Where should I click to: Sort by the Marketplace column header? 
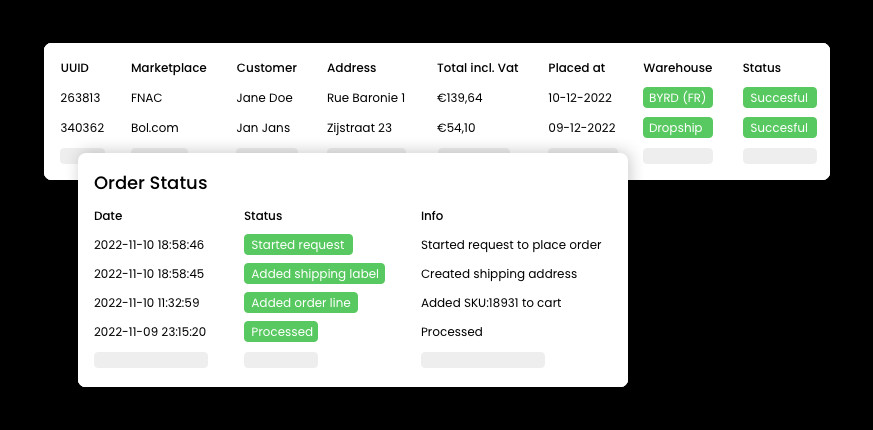point(169,68)
